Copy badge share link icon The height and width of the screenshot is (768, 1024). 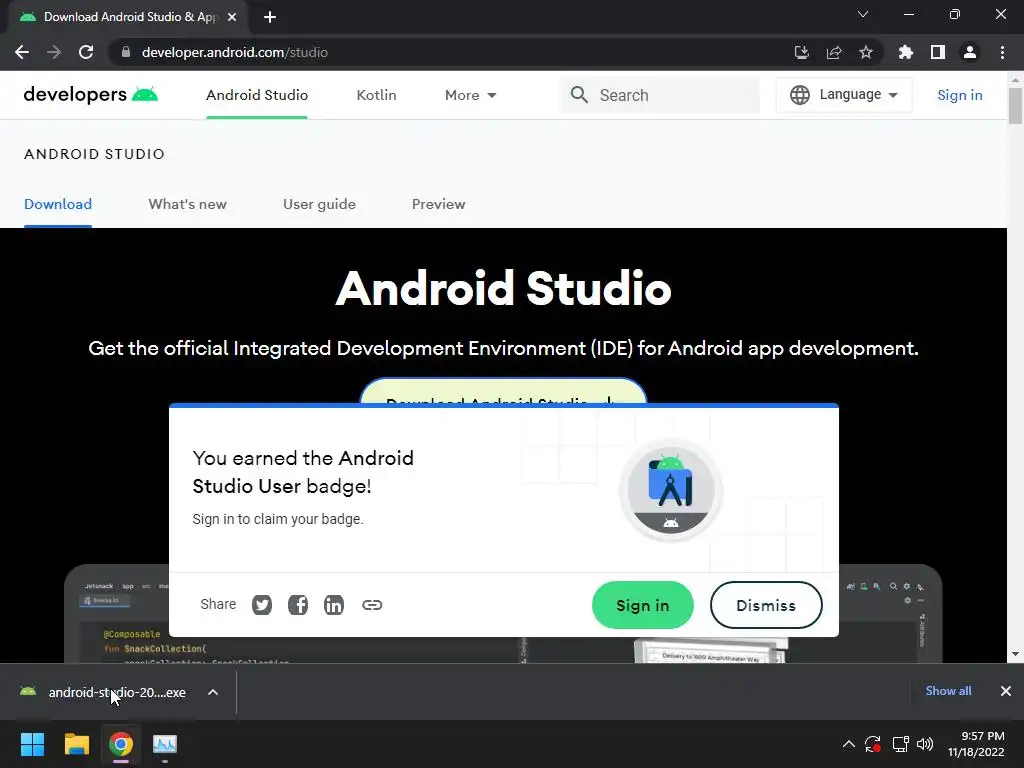(372, 605)
